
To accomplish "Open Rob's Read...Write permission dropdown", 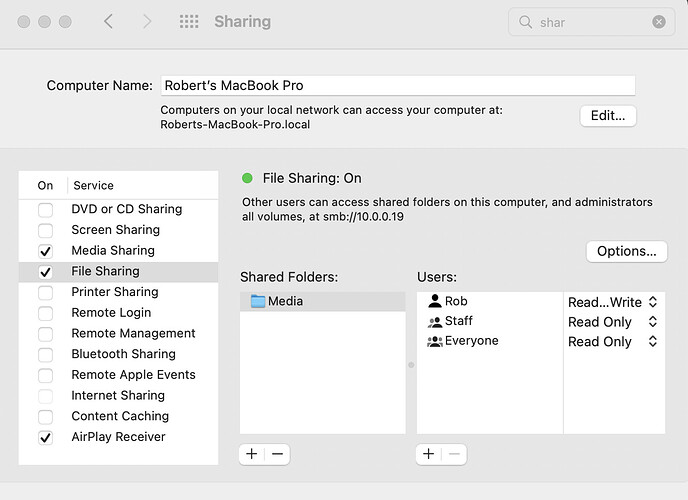I will click(613, 302).
